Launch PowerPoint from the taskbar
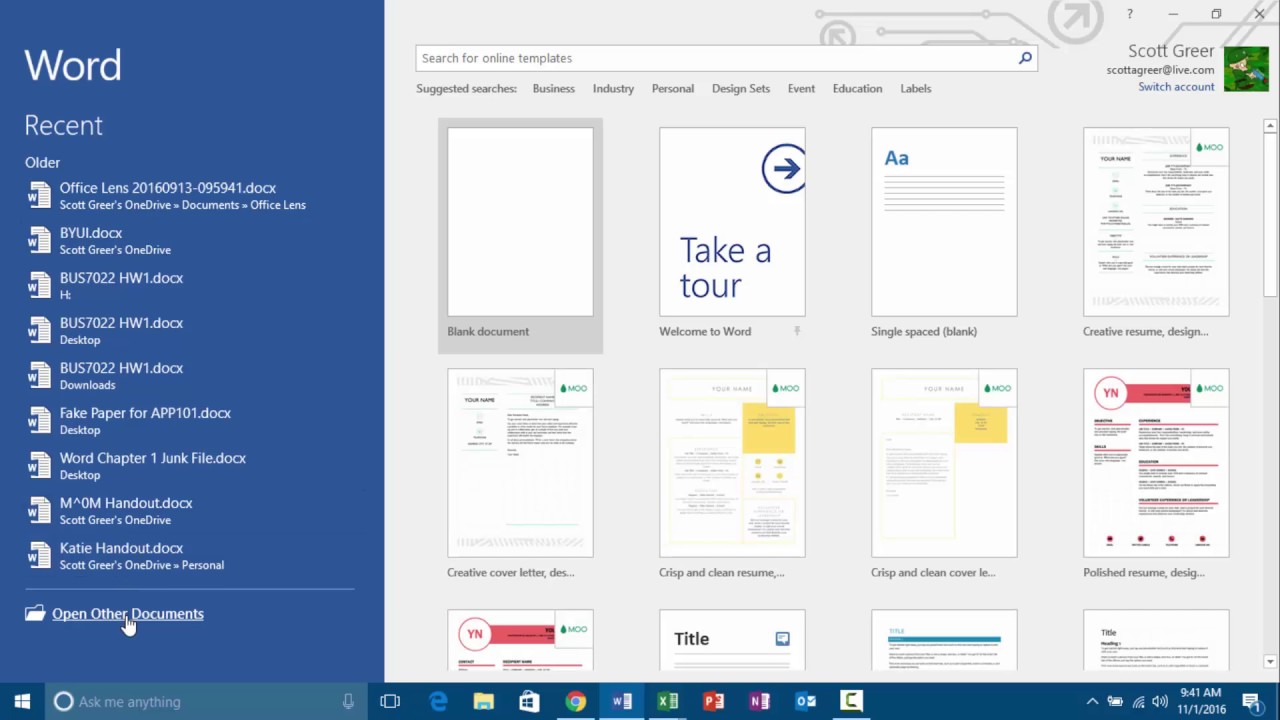Image resolution: width=1280 pixels, height=720 pixels. pyautogui.click(x=714, y=701)
